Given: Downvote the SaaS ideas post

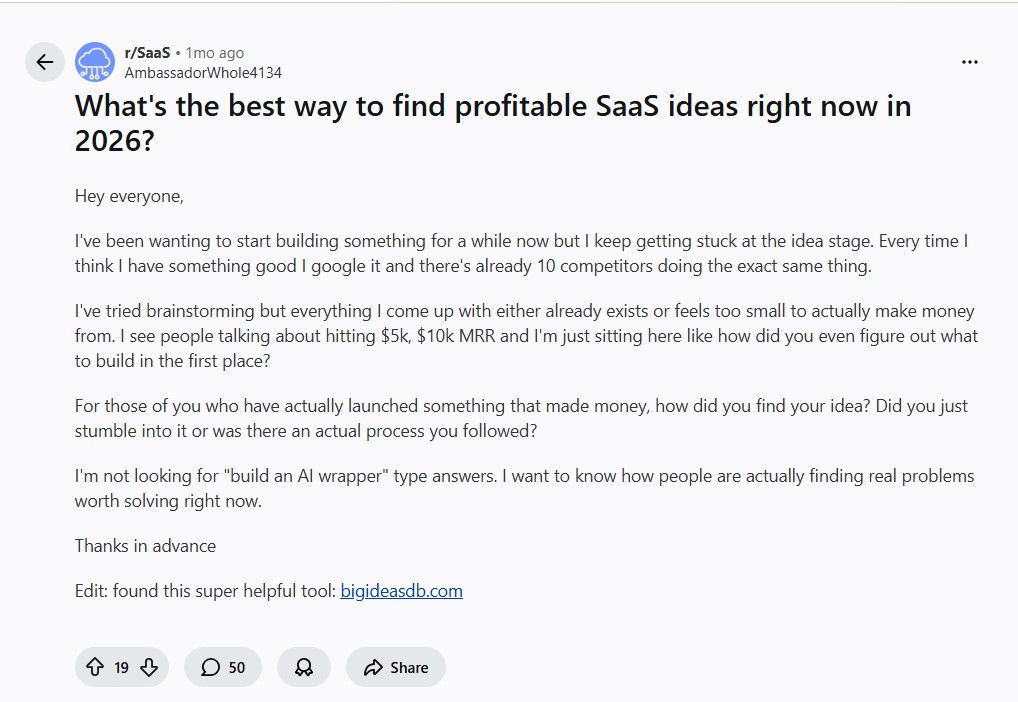Looking at the screenshot, I should [x=149, y=667].
